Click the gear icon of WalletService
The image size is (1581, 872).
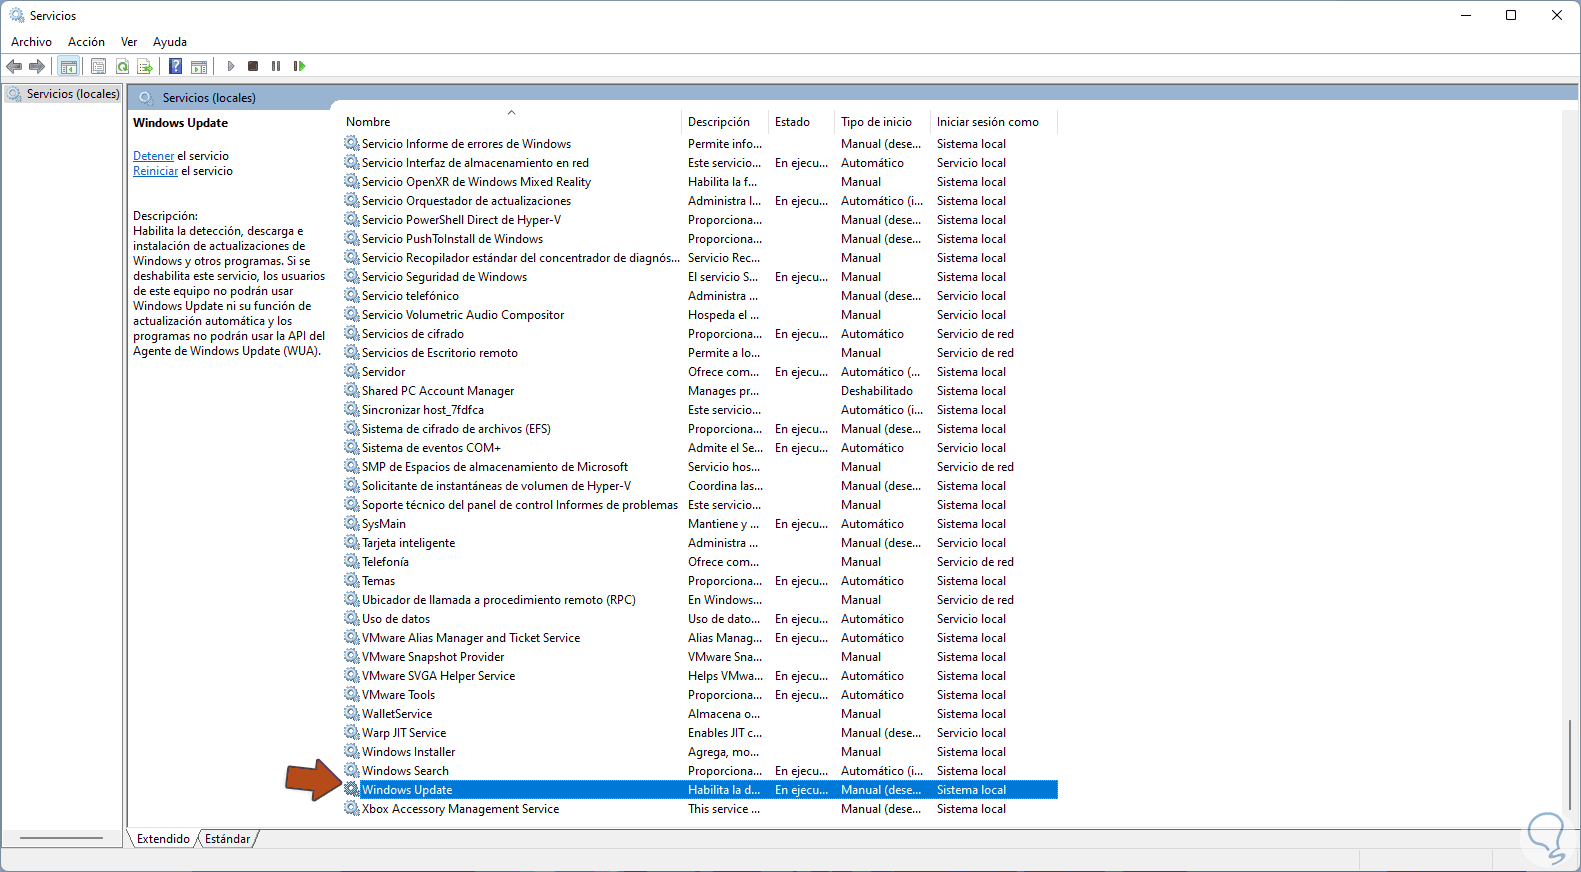click(352, 714)
